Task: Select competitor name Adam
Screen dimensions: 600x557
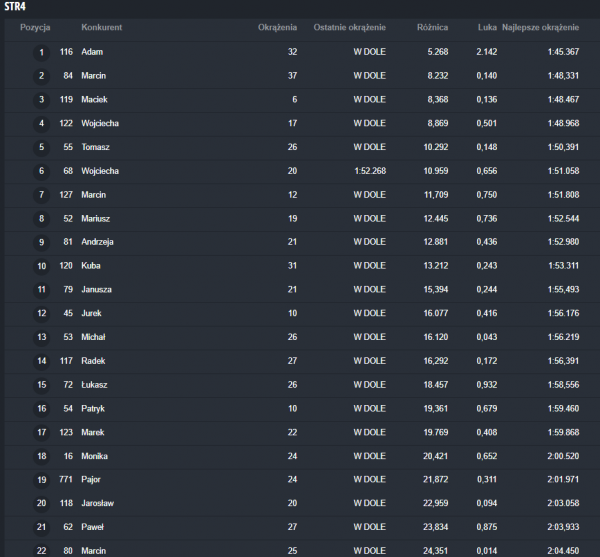Action: [92, 52]
